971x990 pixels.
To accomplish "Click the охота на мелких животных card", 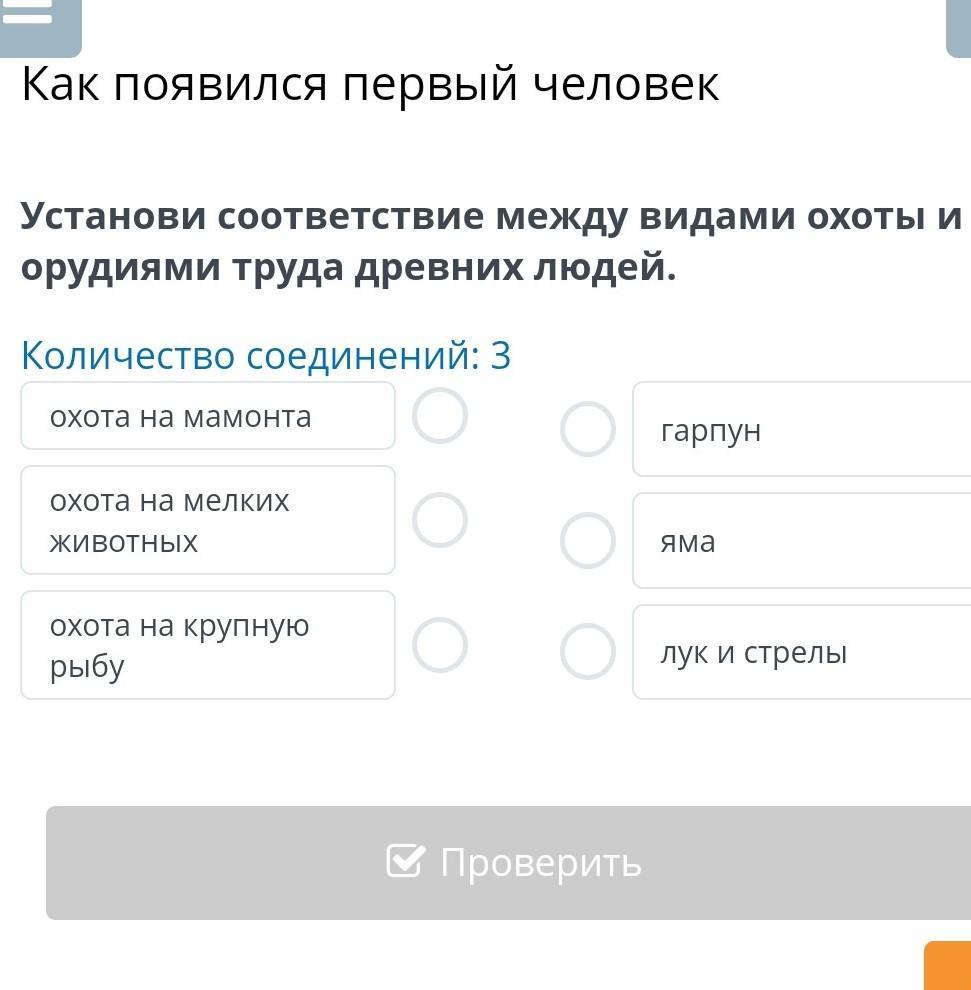I will click(x=207, y=521).
